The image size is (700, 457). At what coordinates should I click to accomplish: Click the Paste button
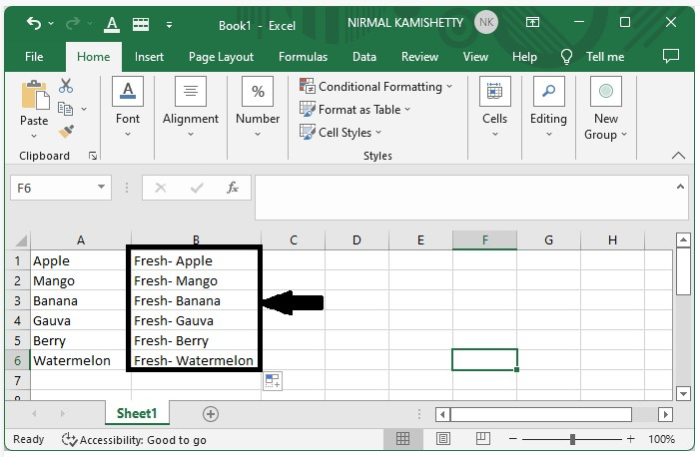coord(34,104)
